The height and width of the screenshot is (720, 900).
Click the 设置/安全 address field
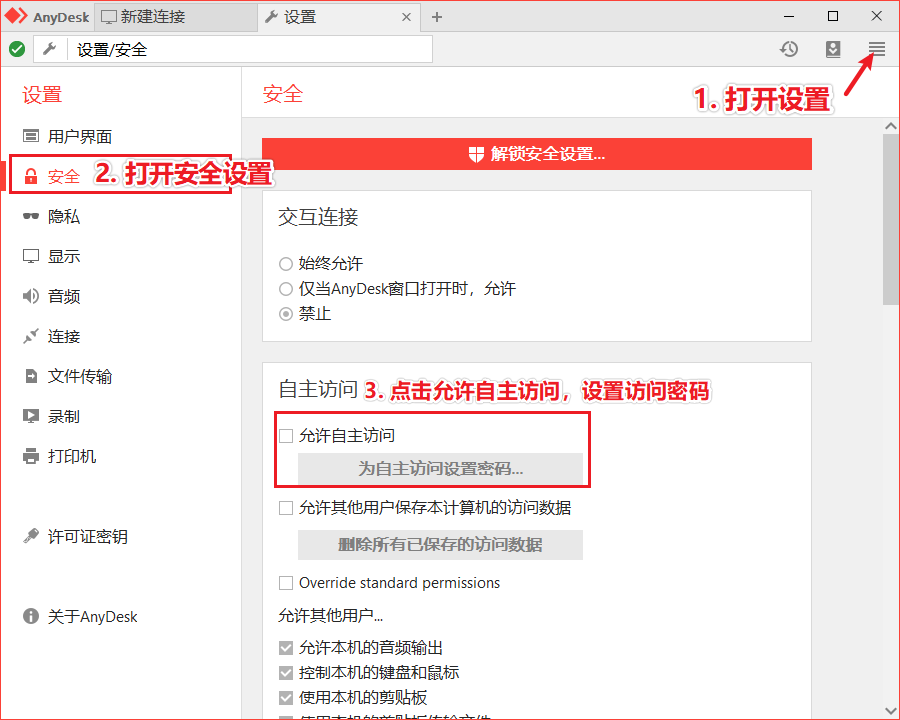coord(250,49)
